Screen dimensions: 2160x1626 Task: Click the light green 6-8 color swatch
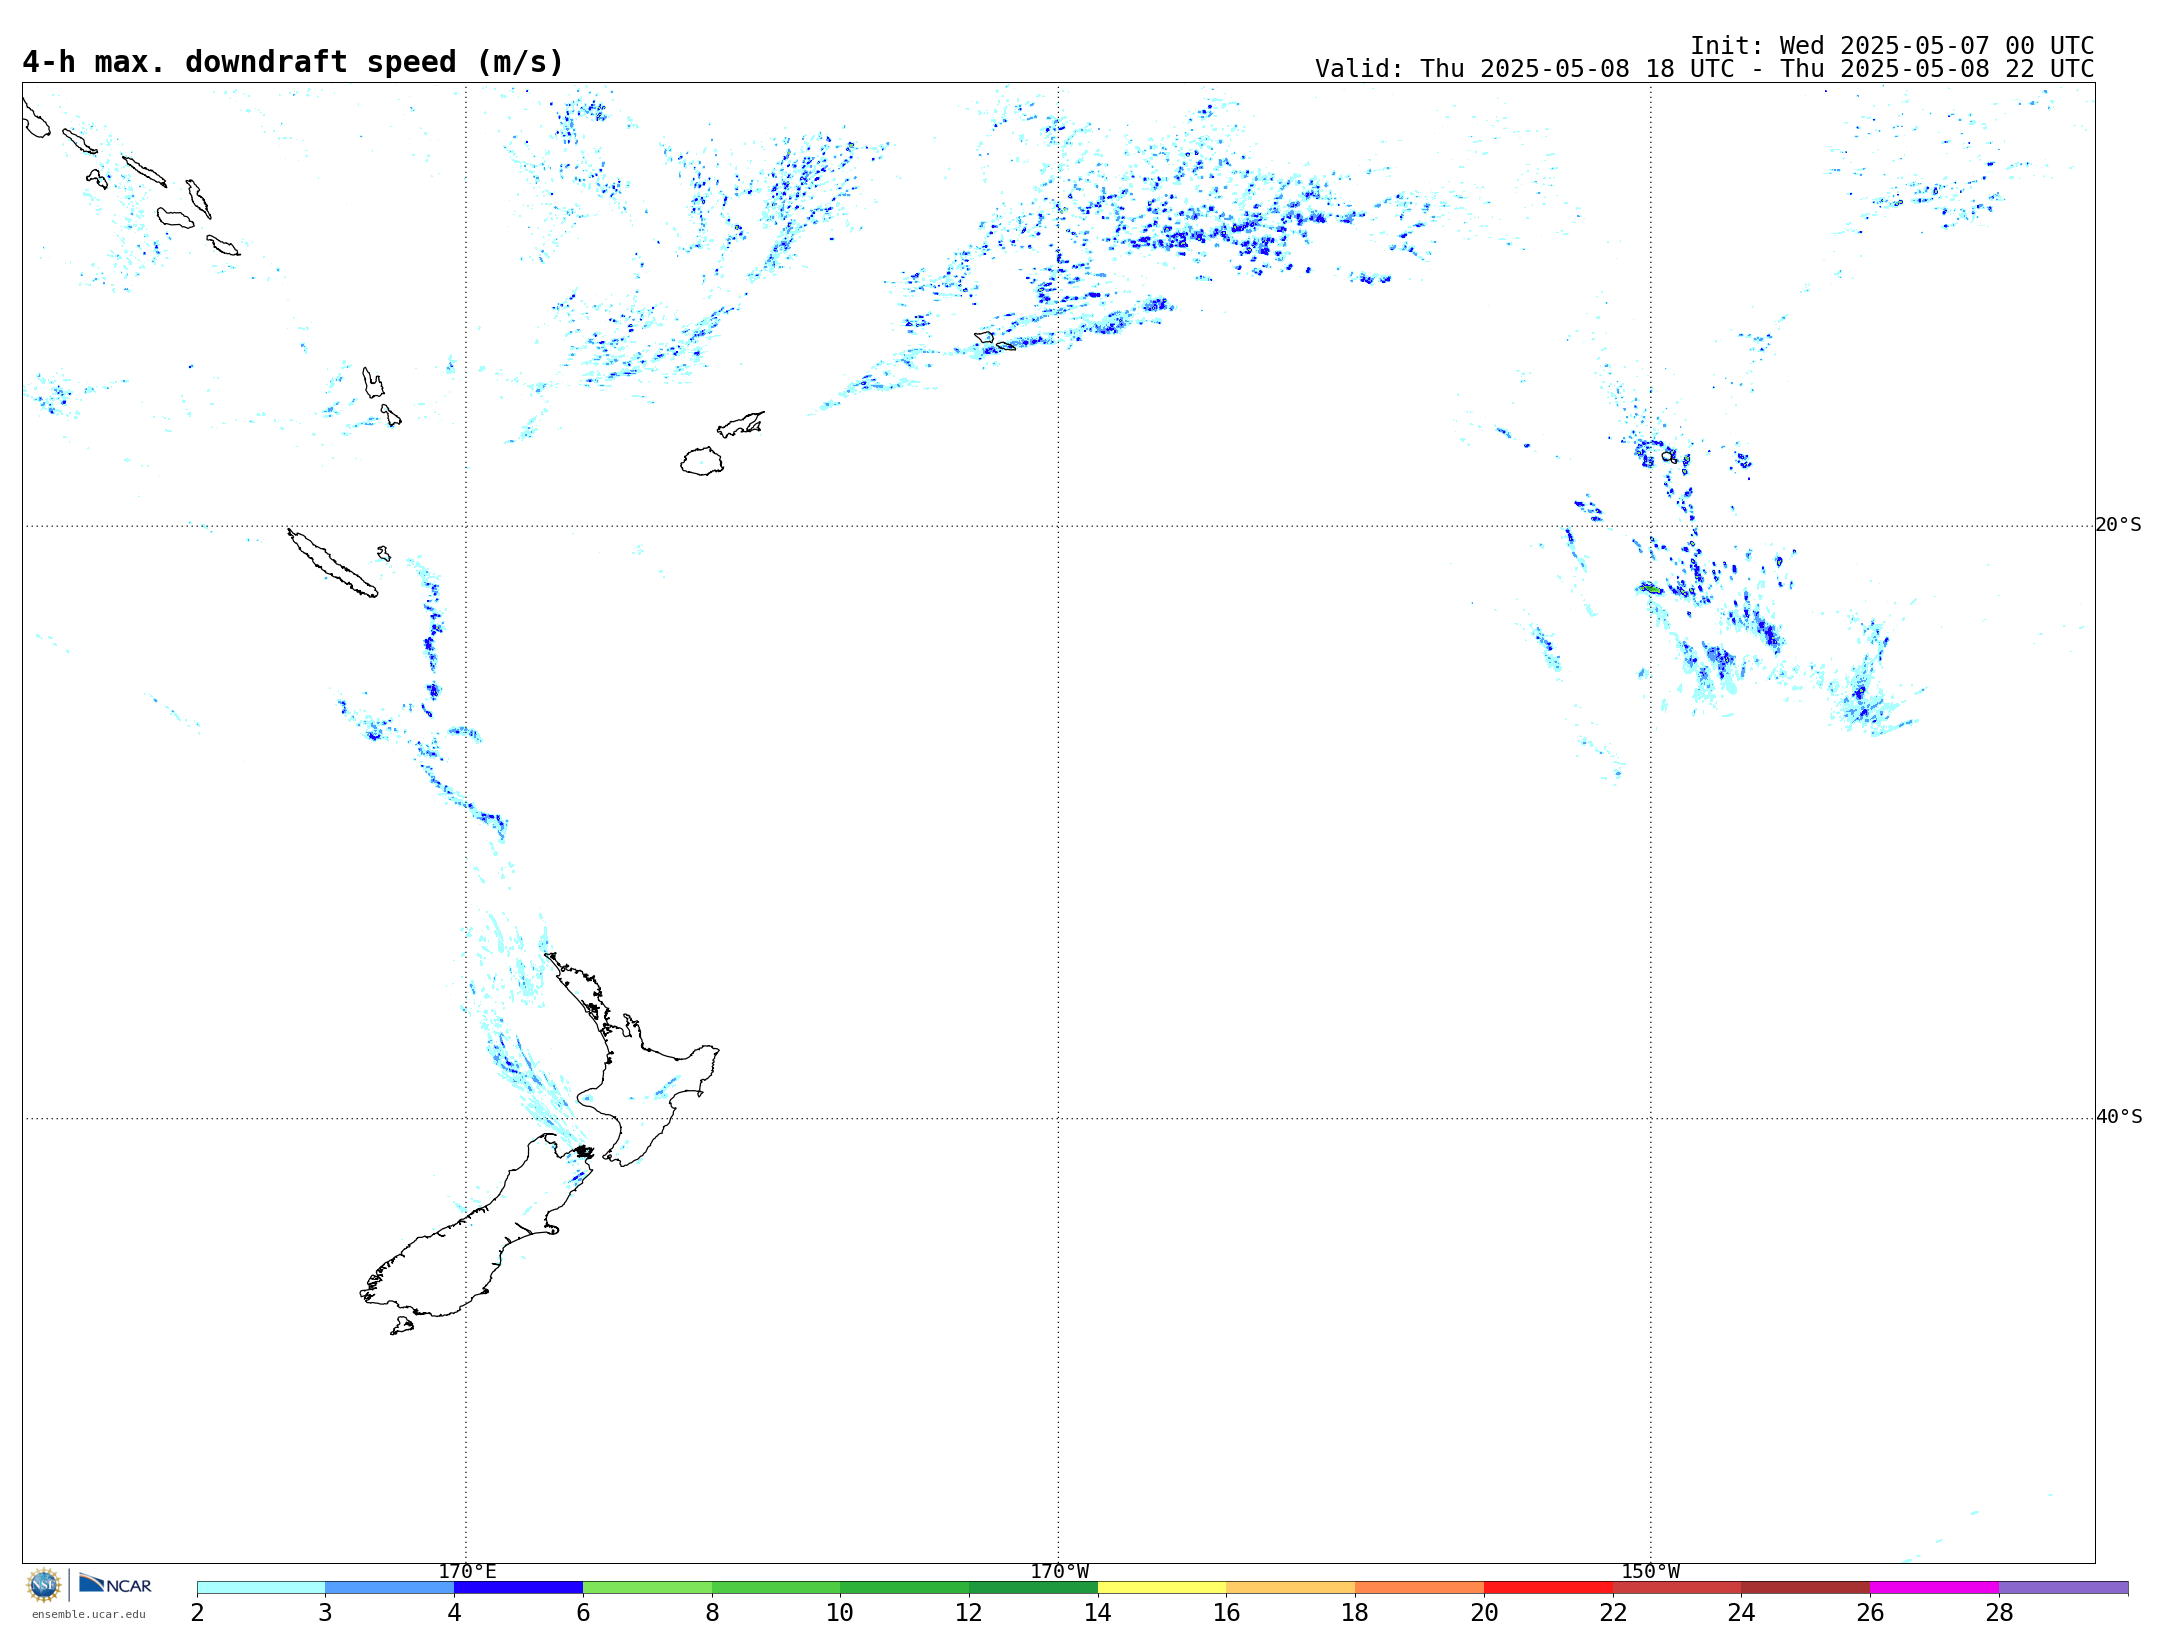647,1587
